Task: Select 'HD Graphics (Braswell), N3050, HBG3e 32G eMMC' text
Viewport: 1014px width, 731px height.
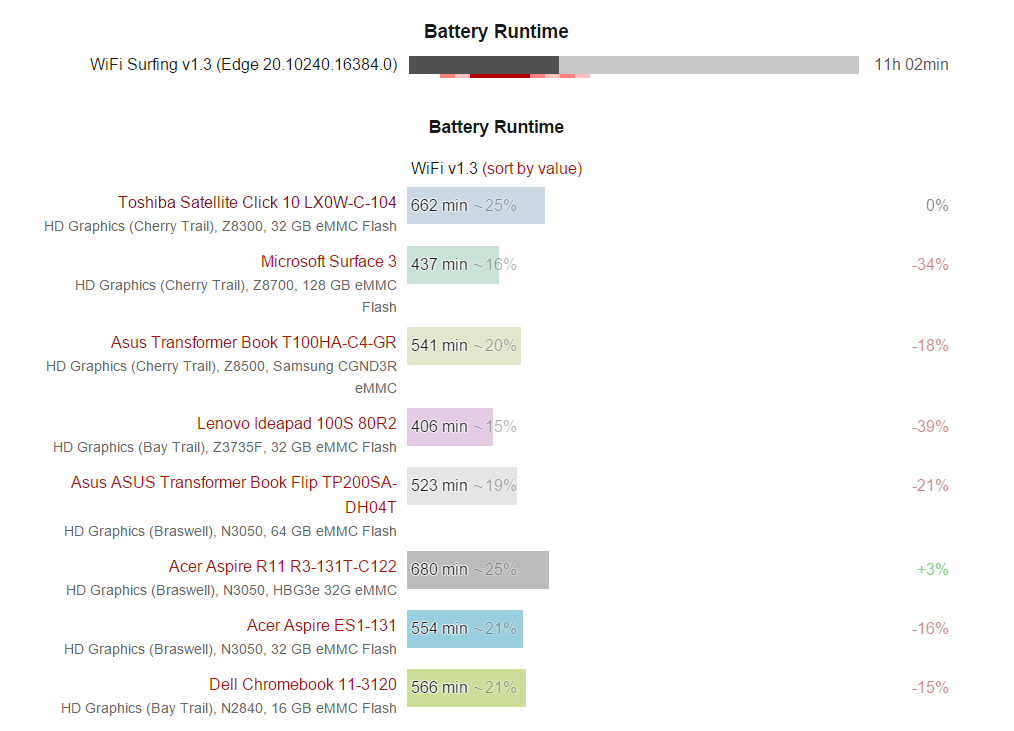Action: [232, 590]
